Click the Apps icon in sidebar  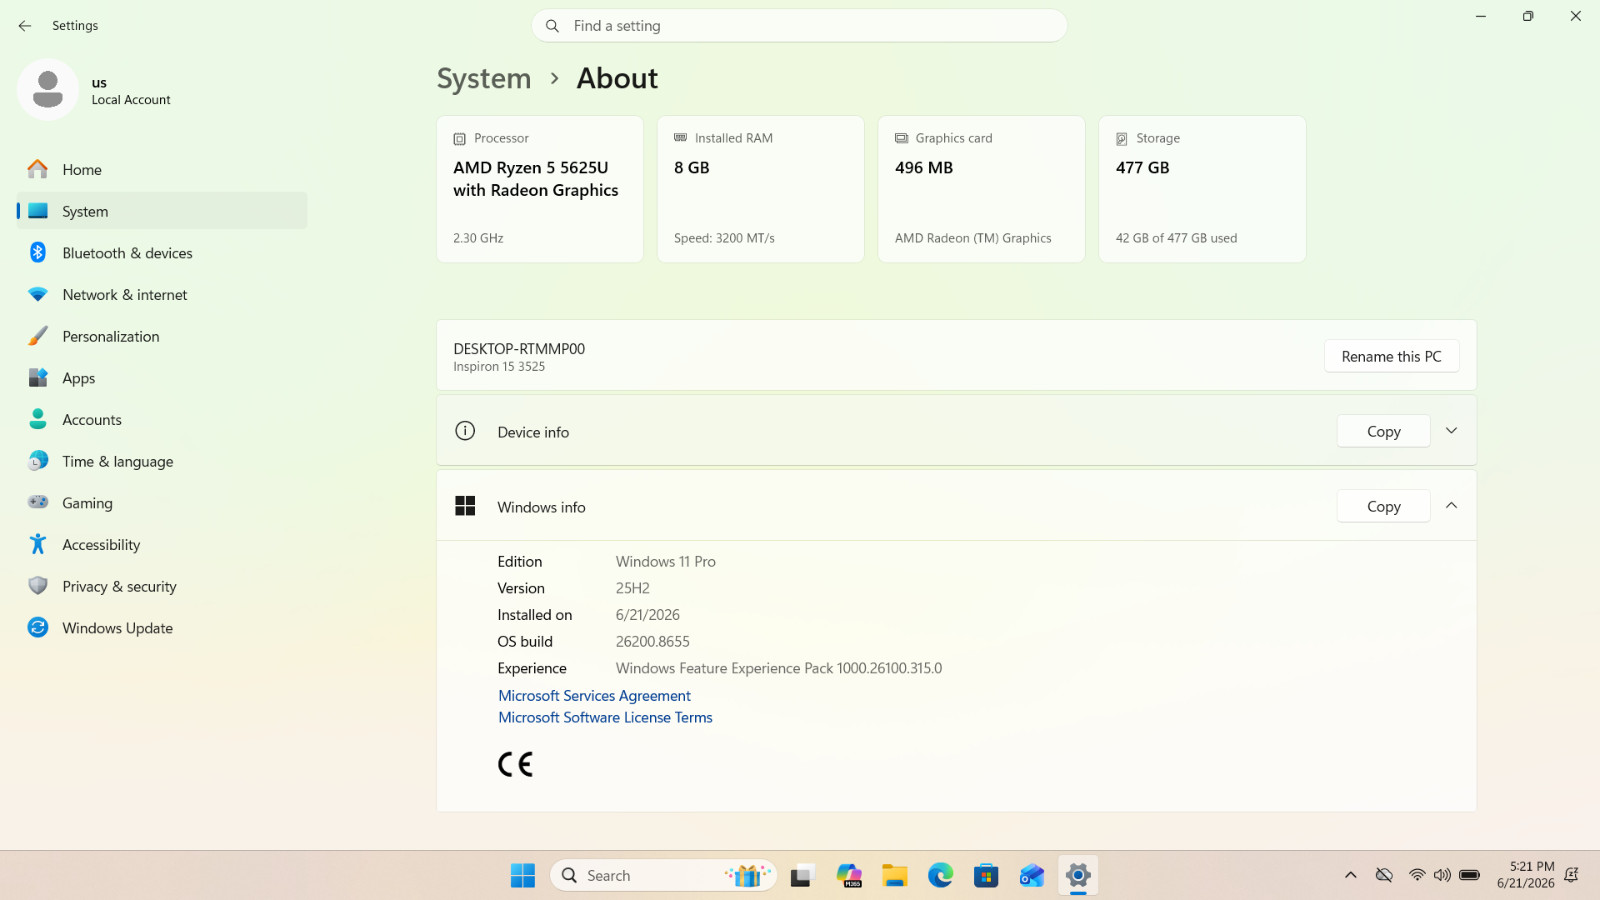pos(38,378)
